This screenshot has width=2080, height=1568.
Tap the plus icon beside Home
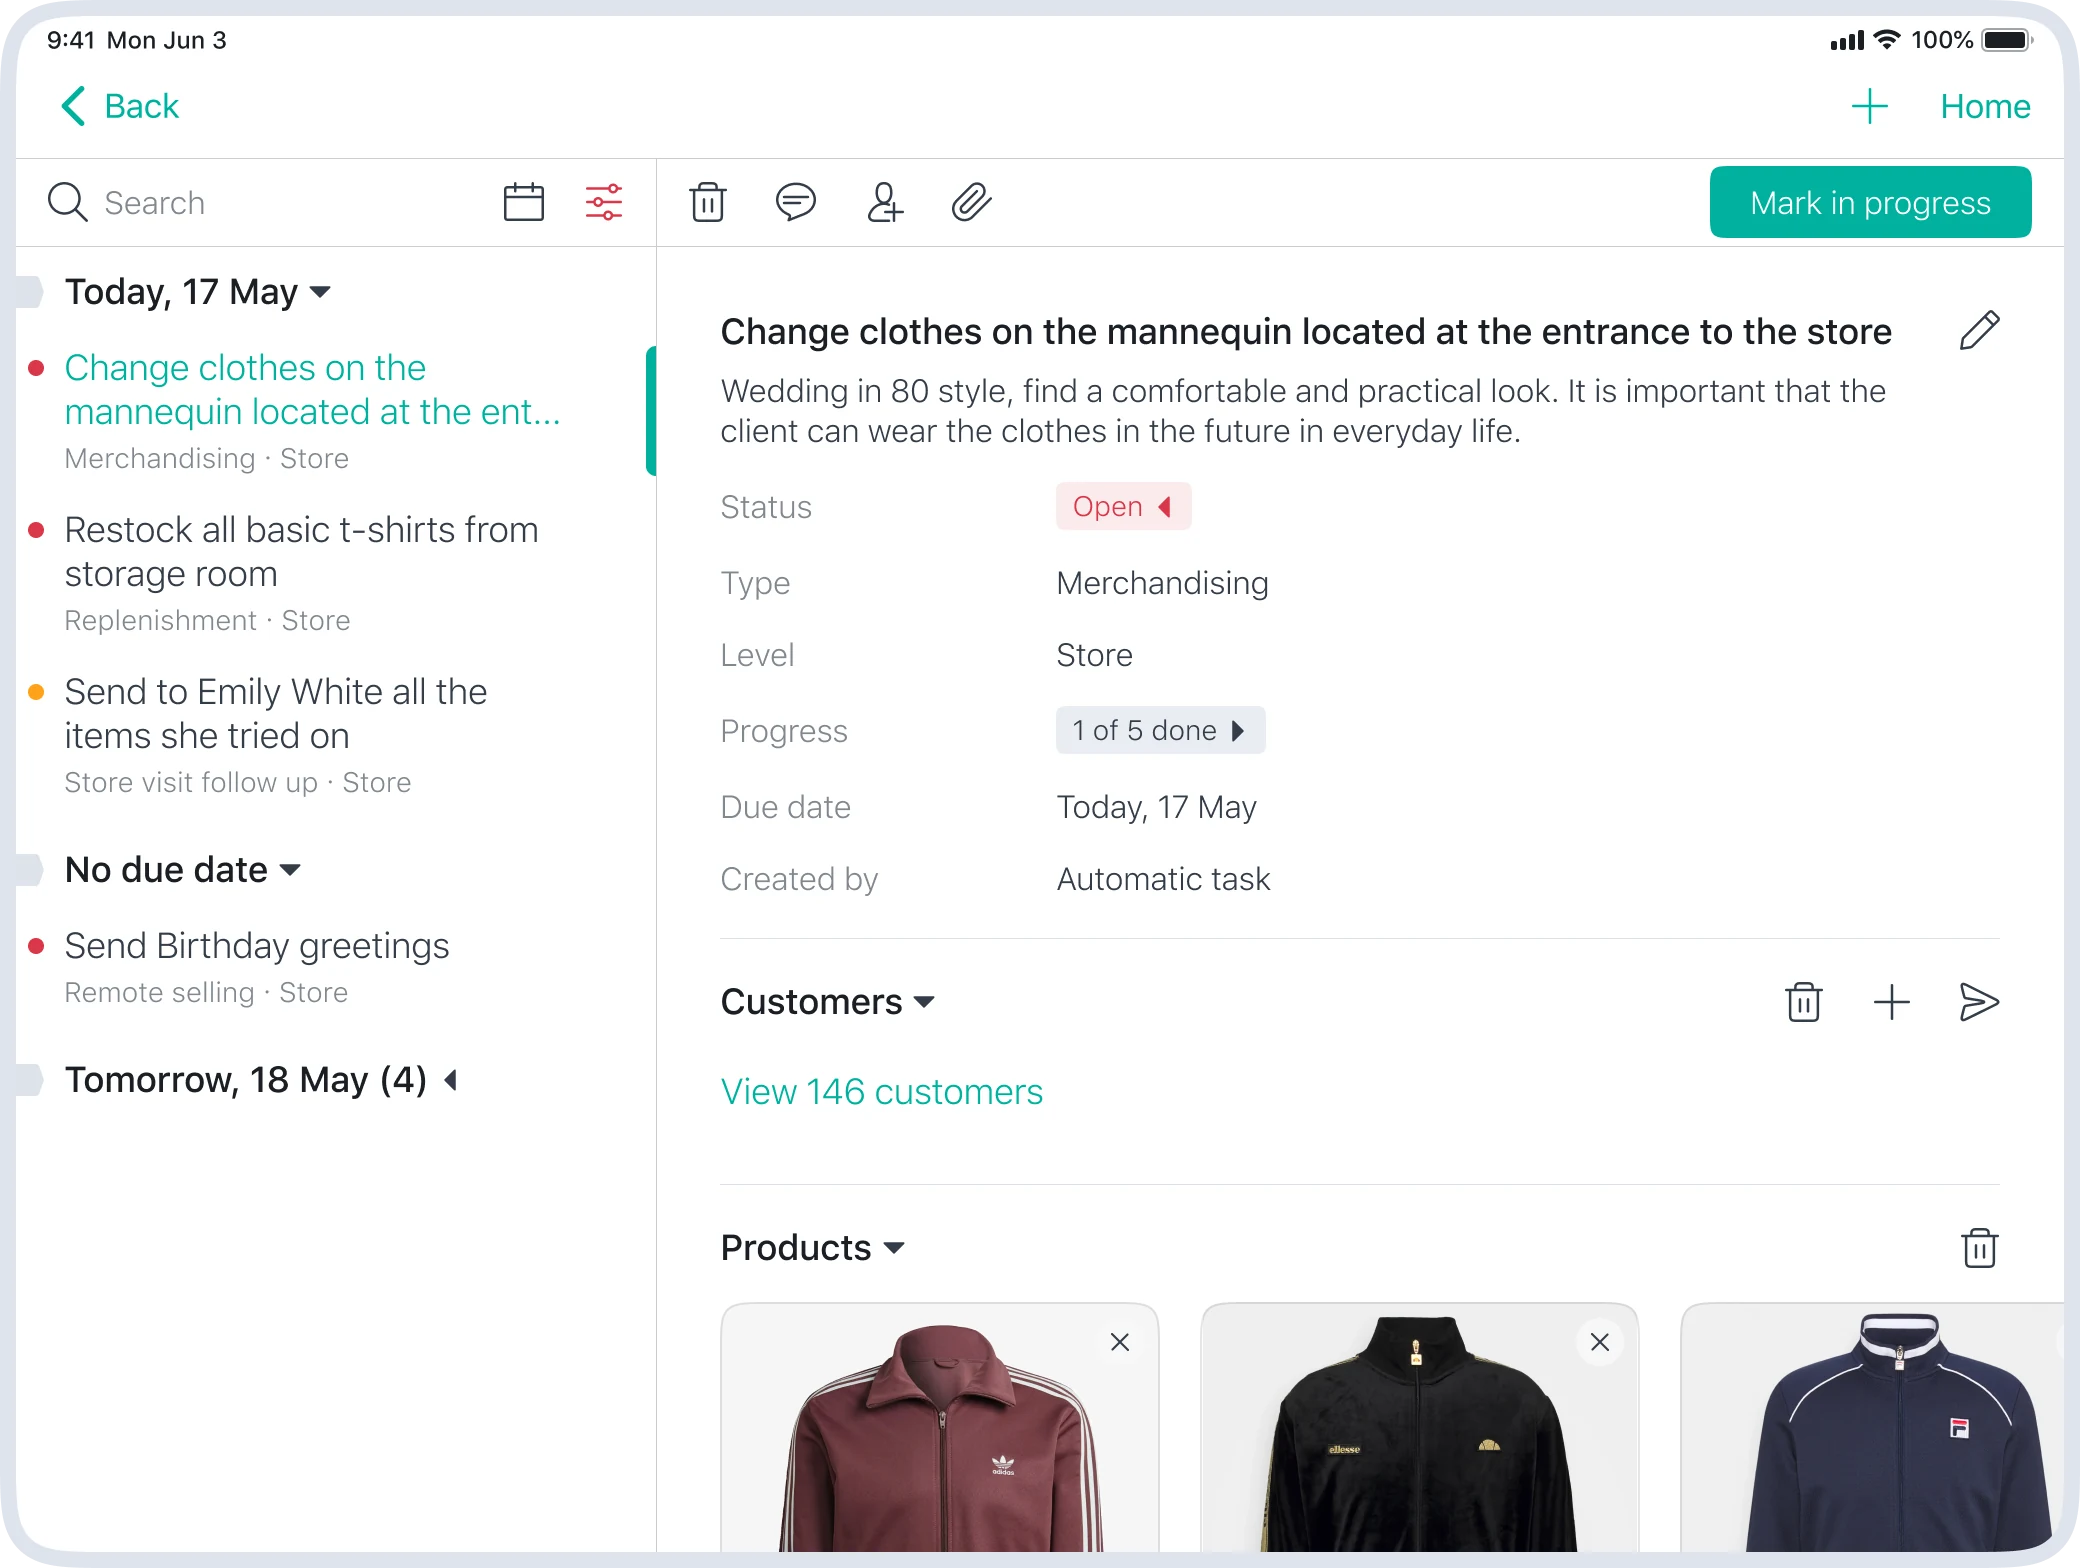tap(1869, 106)
